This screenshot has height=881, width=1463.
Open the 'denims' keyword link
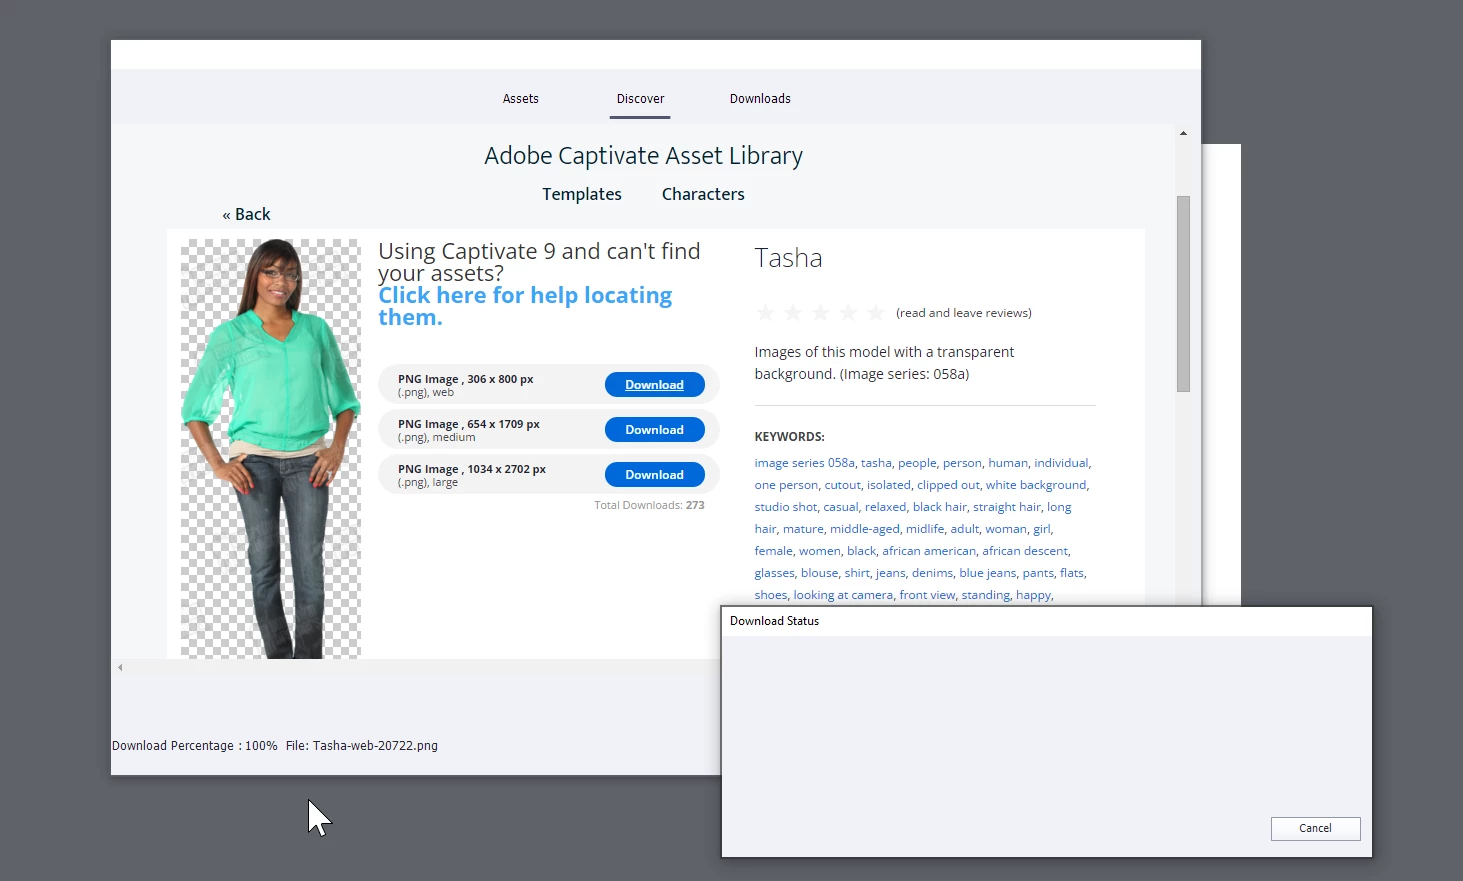[x=932, y=573]
